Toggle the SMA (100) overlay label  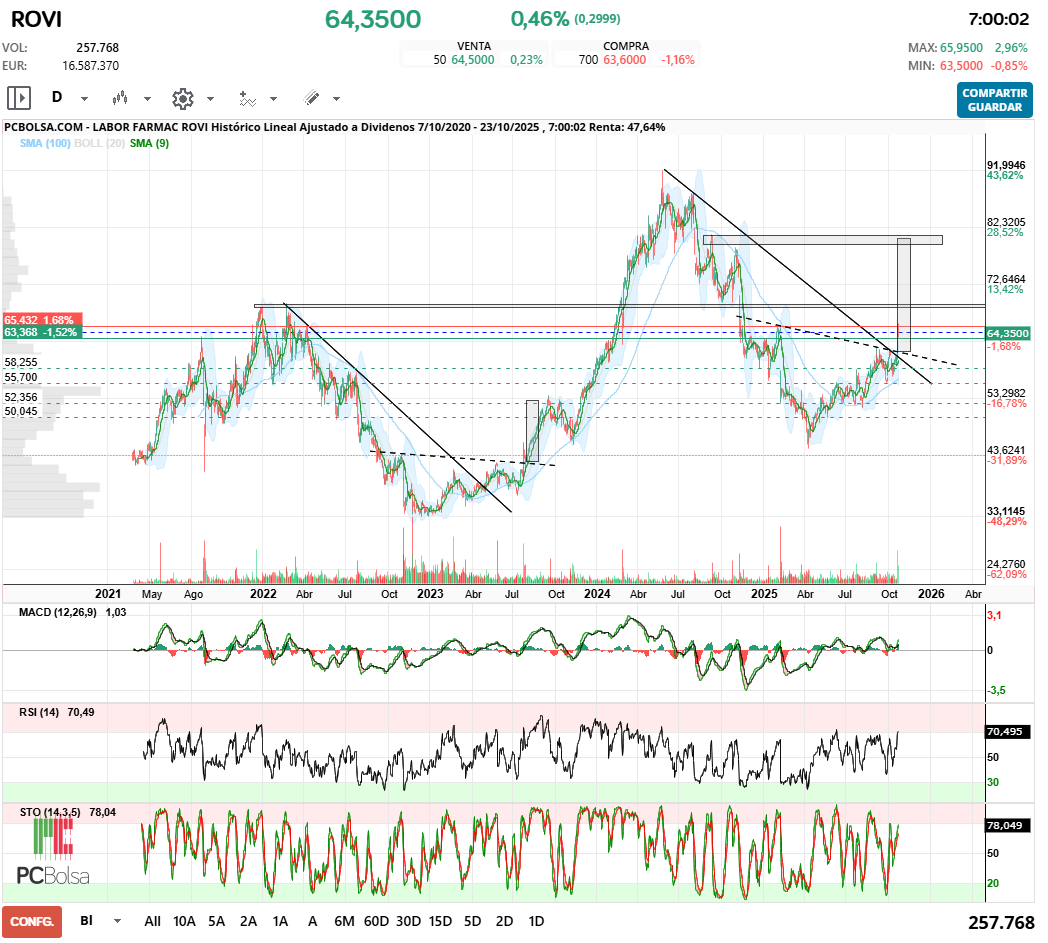[45, 144]
